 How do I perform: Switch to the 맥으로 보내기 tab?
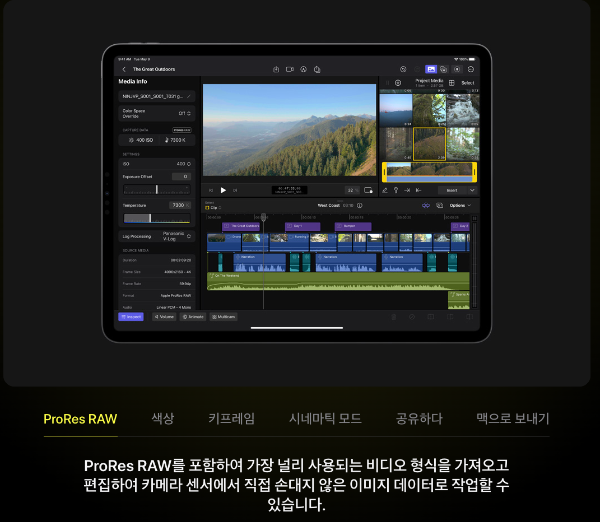point(513,418)
